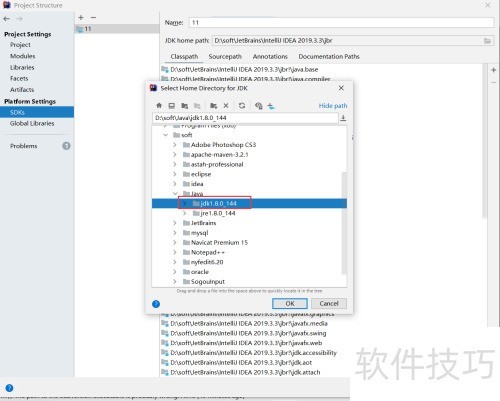
Task: Expand the apache-maven-3.2.1 folder
Action: pyautogui.click(x=175, y=155)
